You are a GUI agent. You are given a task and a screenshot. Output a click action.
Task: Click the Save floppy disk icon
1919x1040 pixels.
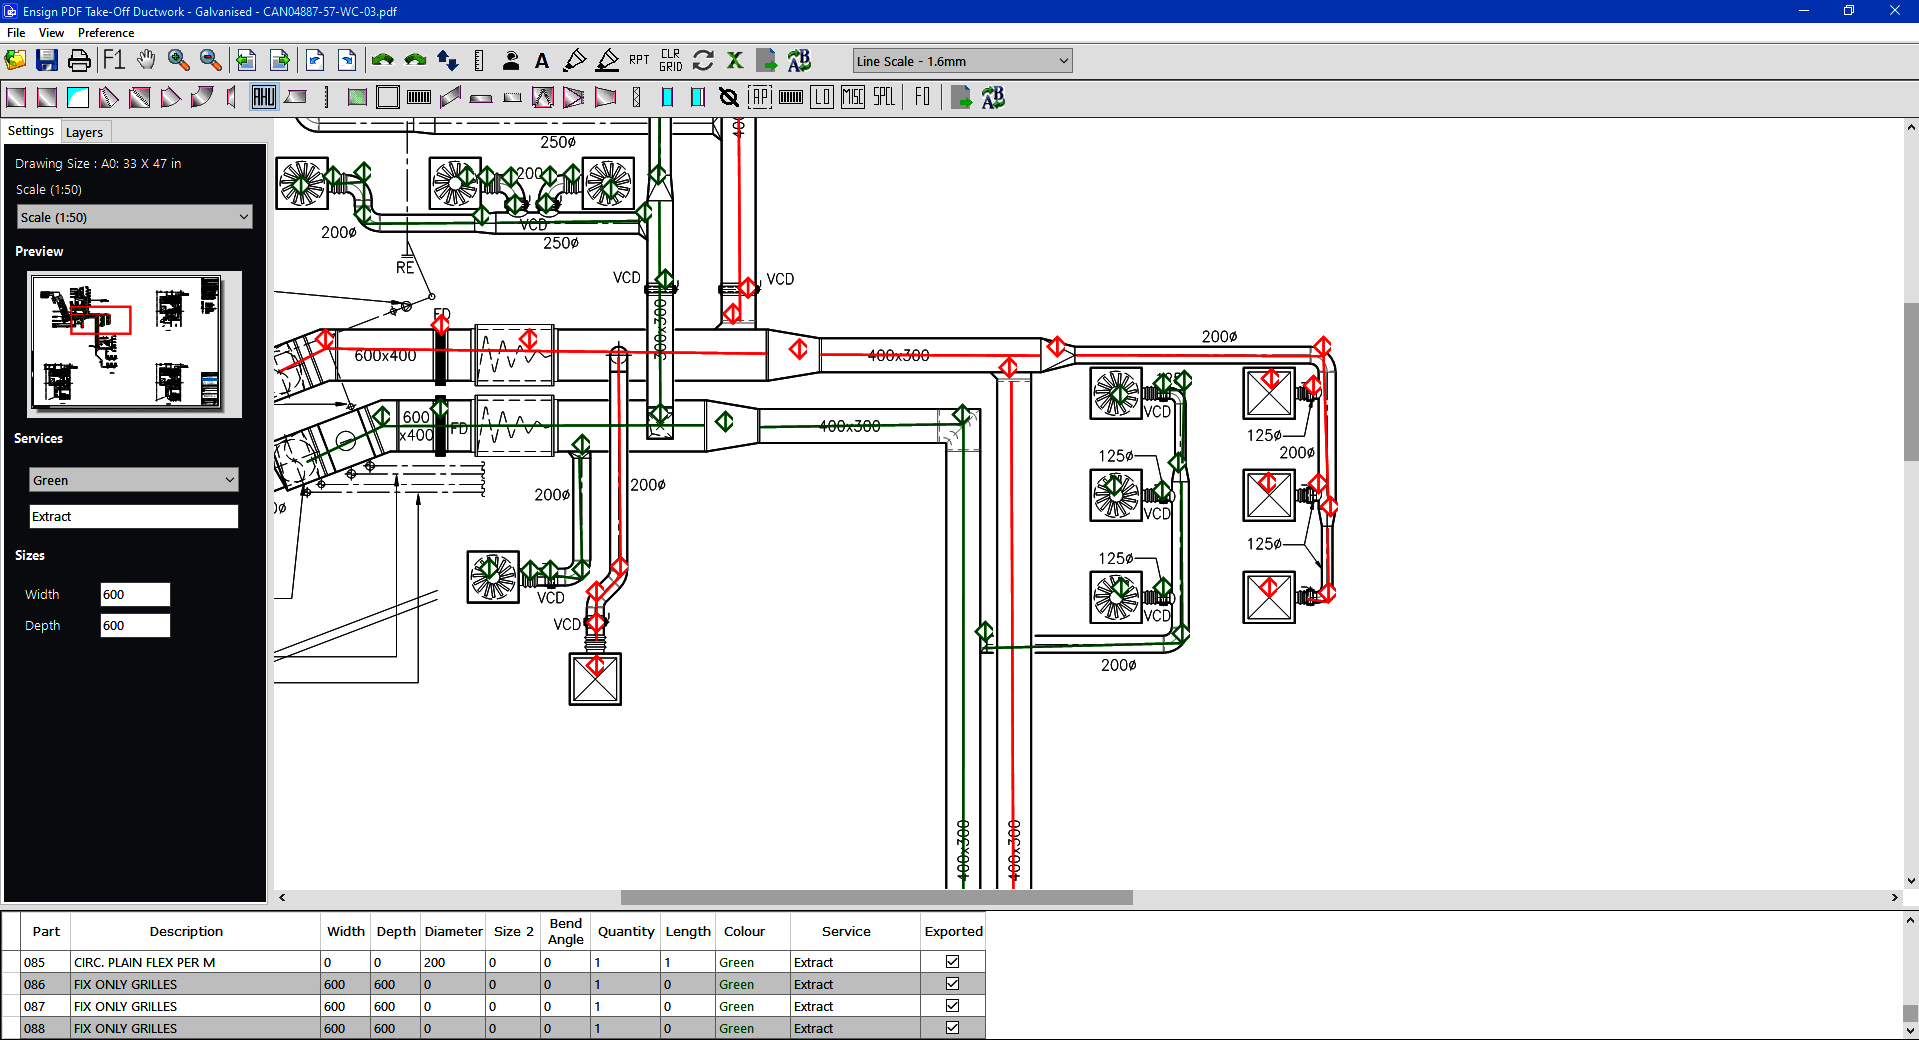pyautogui.click(x=47, y=61)
